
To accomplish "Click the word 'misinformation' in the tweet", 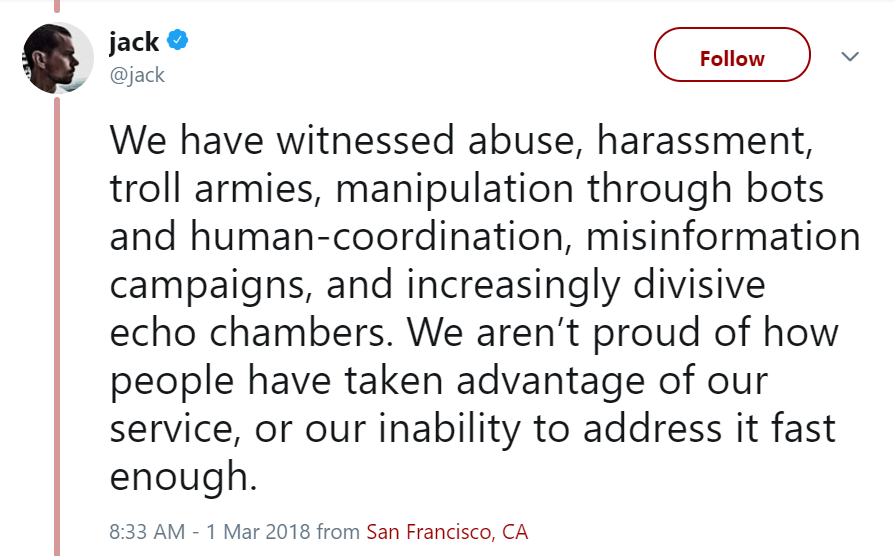I will [x=723, y=236].
